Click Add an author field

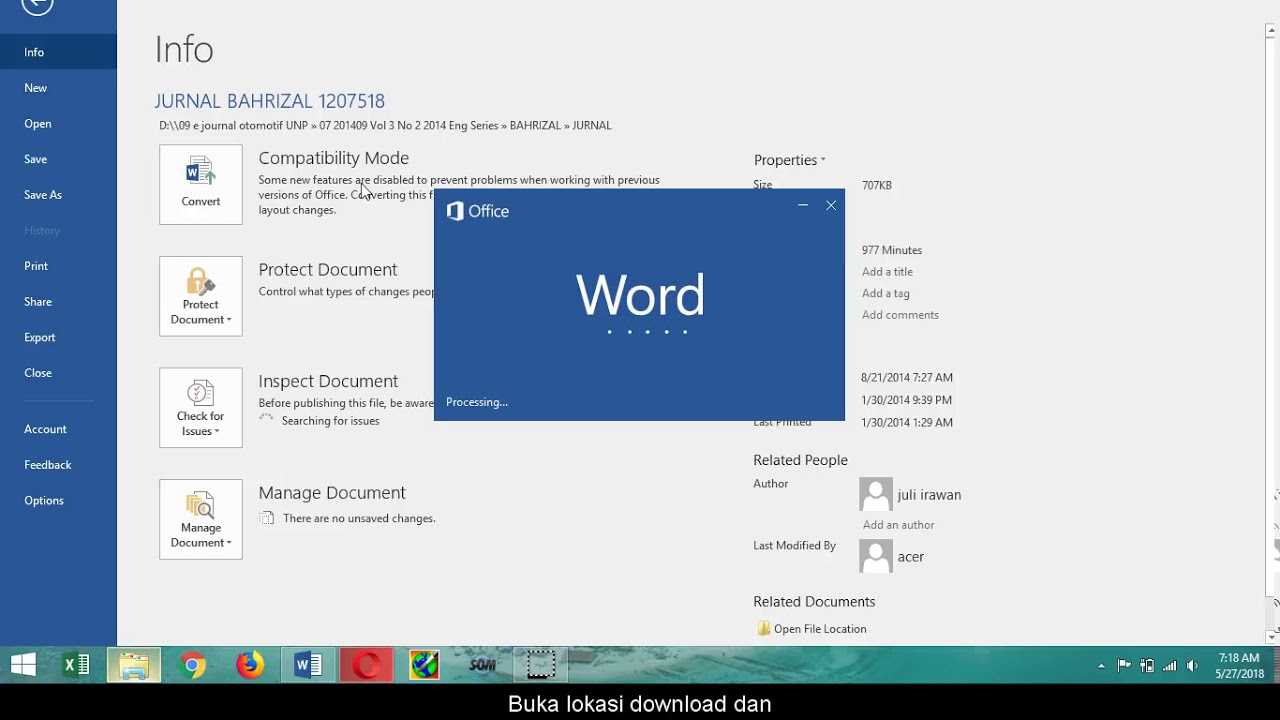coord(898,525)
